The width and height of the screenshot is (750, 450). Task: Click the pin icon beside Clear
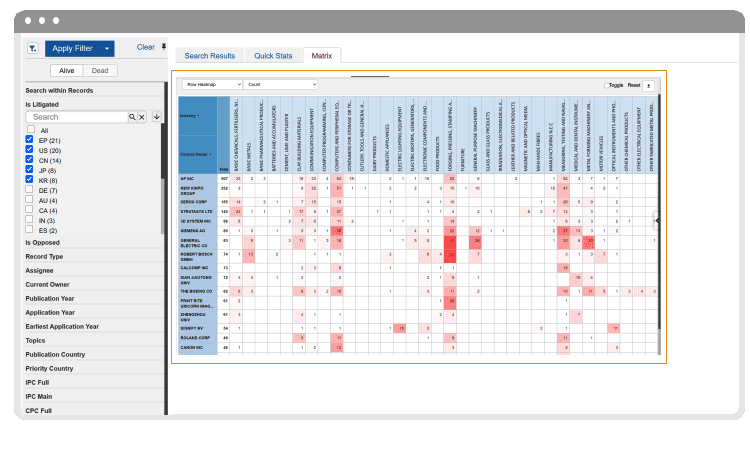[x=164, y=47]
